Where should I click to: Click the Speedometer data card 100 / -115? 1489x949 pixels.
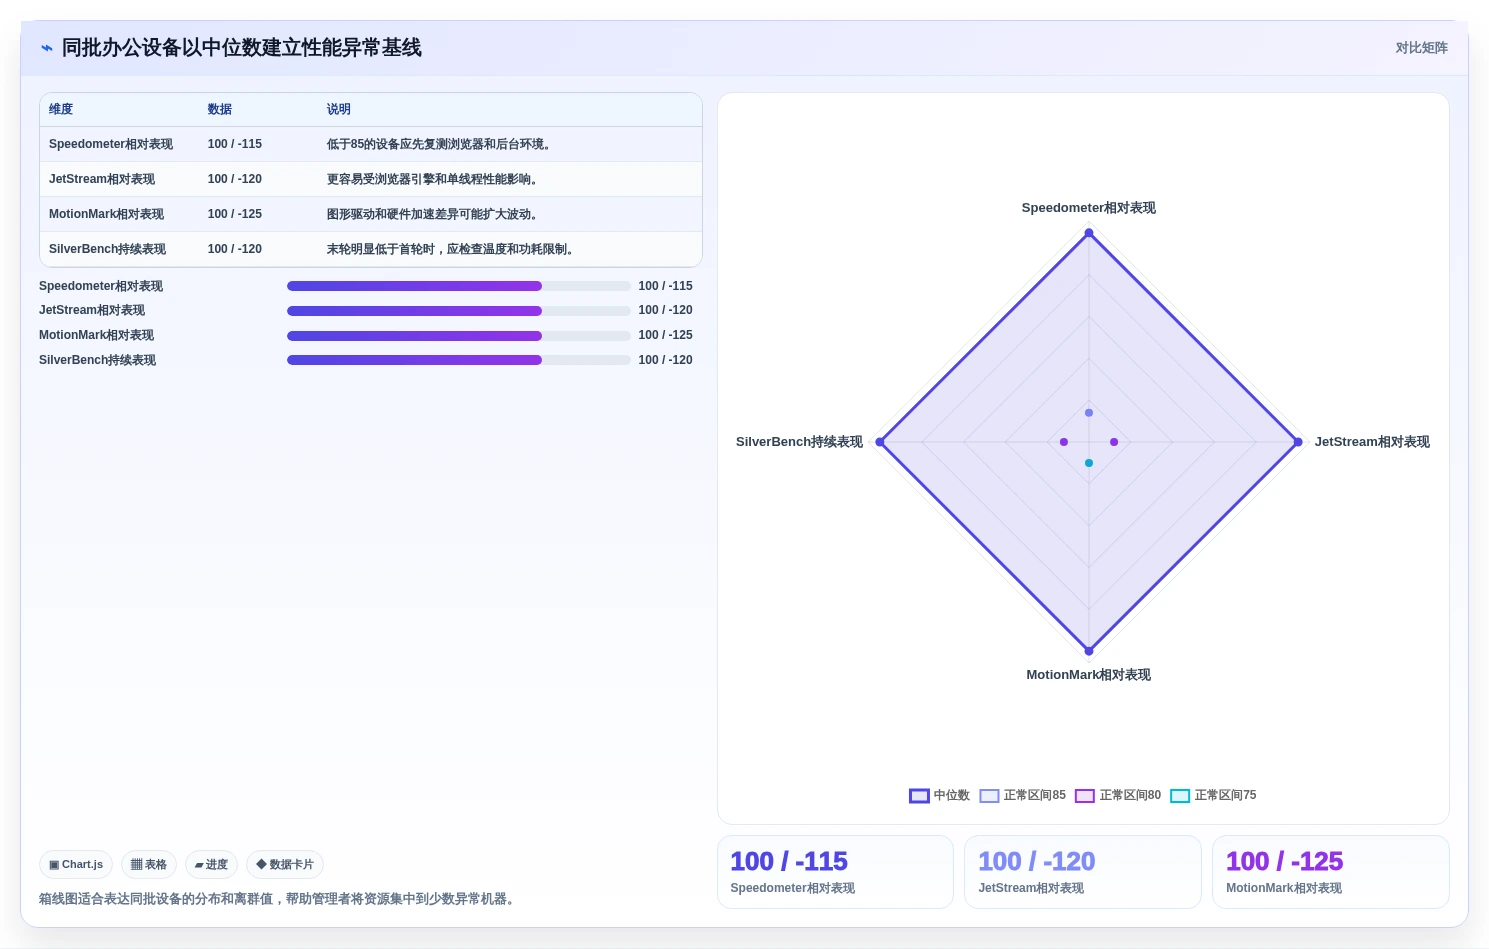click(835, 872)
